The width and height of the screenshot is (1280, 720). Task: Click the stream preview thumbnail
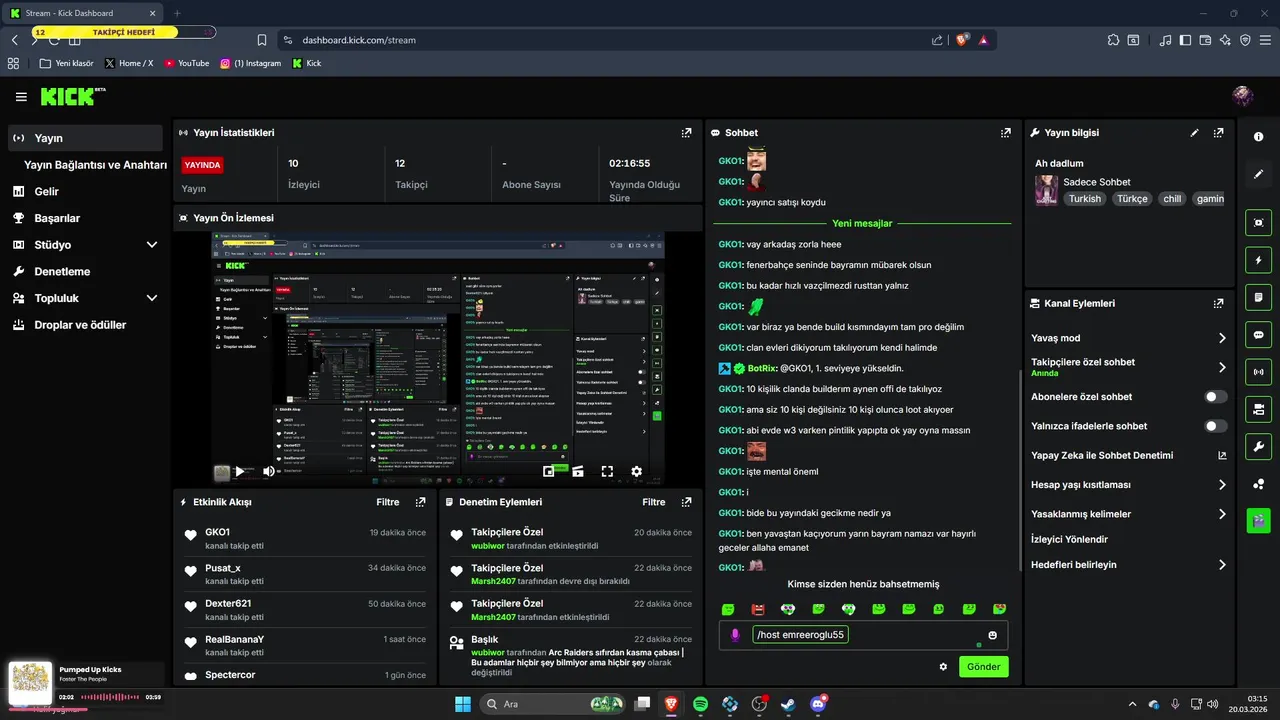pyautogui.click(x=438, y=359)
